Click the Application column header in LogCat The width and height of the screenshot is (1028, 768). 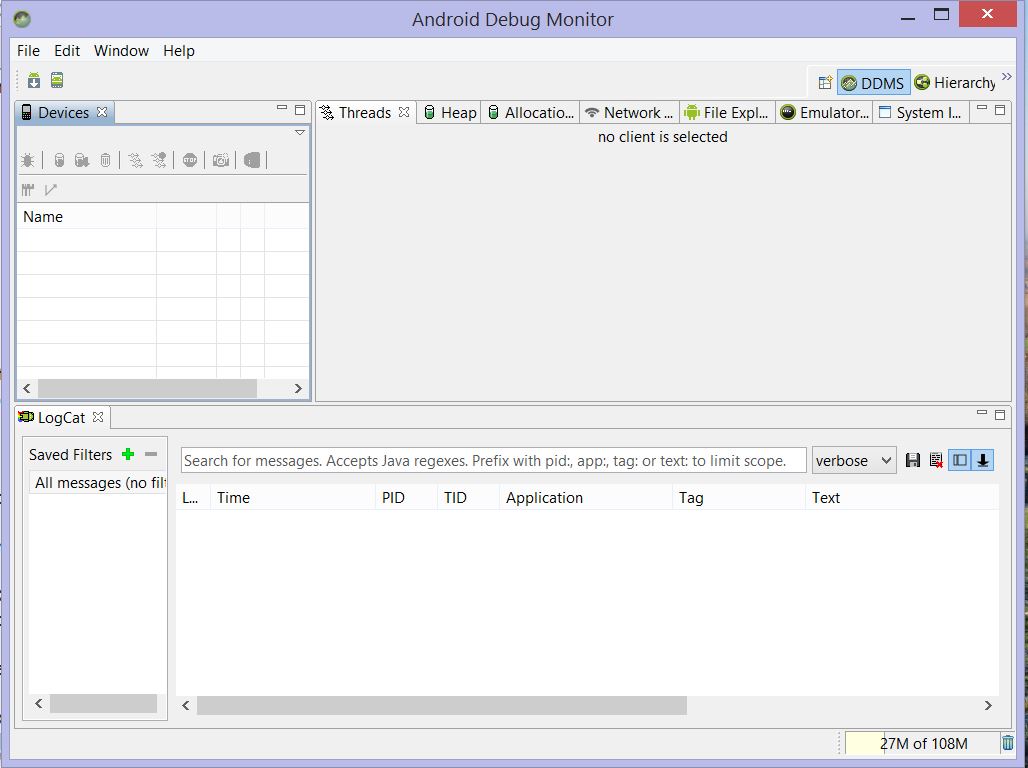(x=544, y=497)
